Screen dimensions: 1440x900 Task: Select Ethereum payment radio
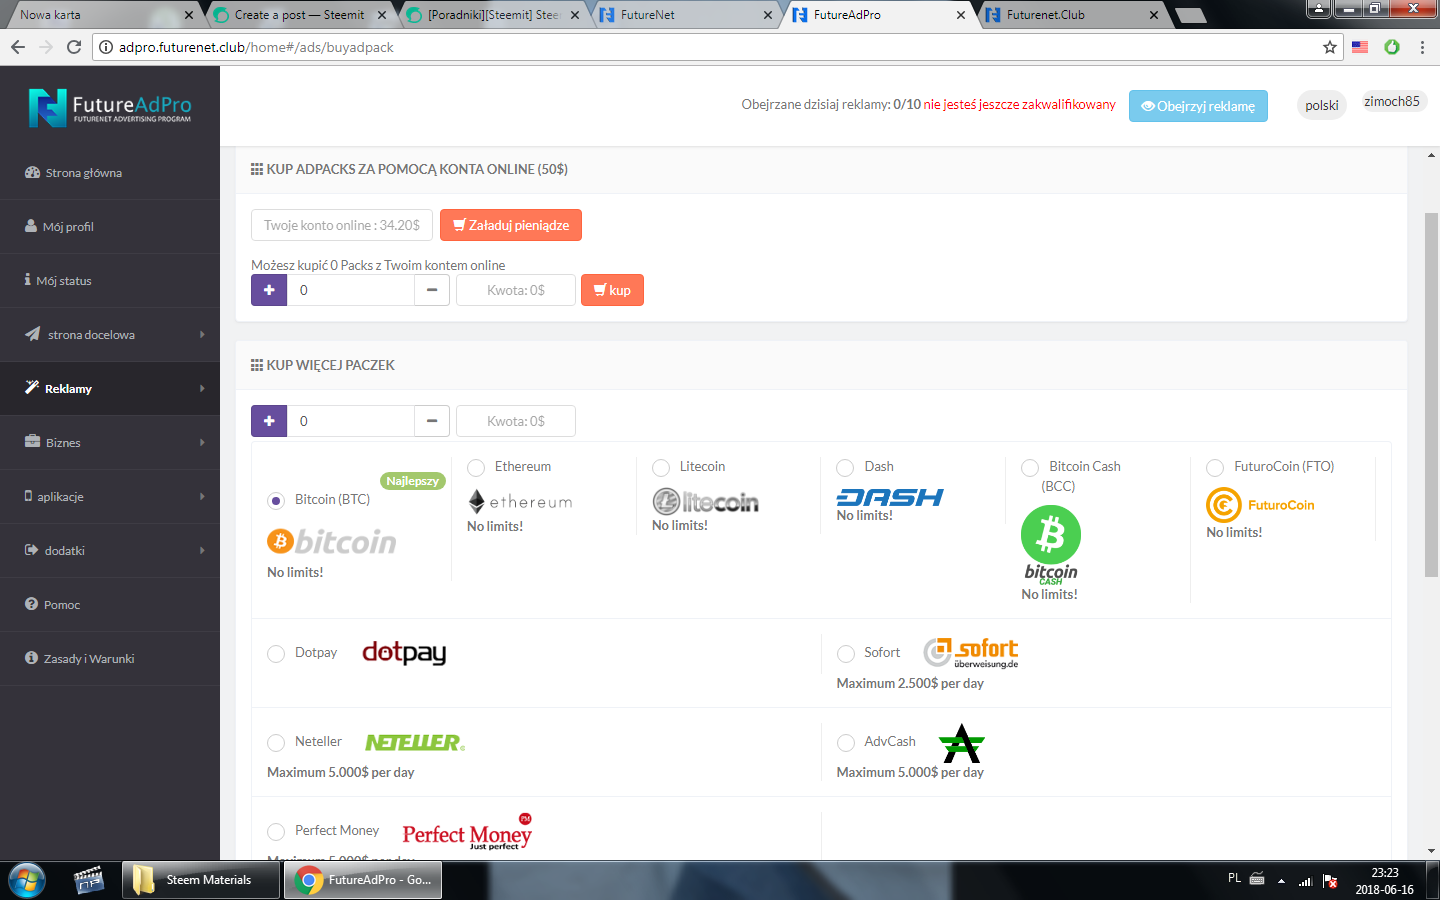click(476, 467)
